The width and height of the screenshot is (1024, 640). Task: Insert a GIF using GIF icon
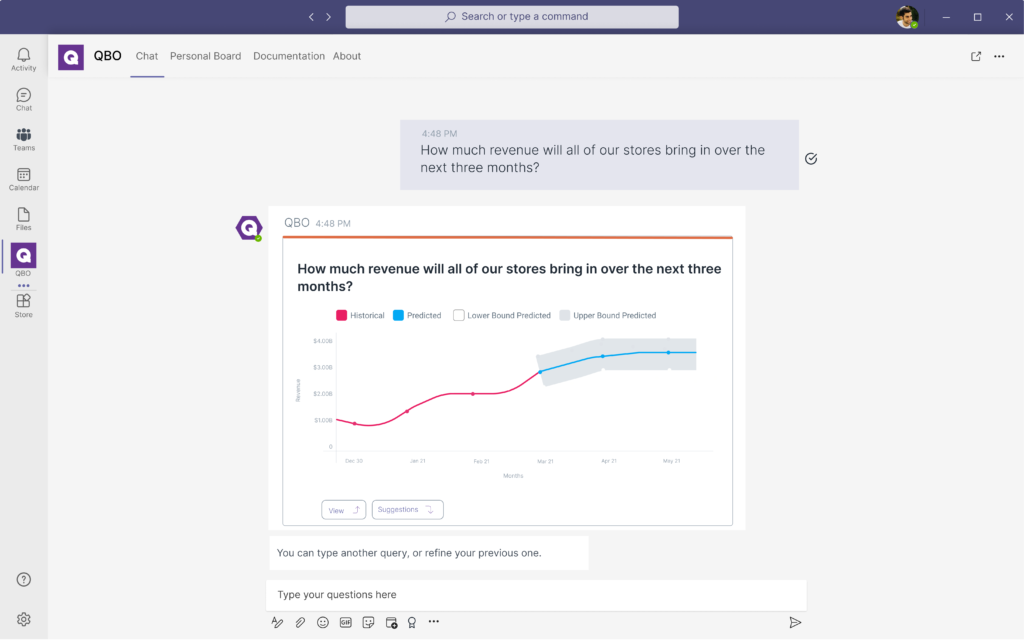pos(346,622)
